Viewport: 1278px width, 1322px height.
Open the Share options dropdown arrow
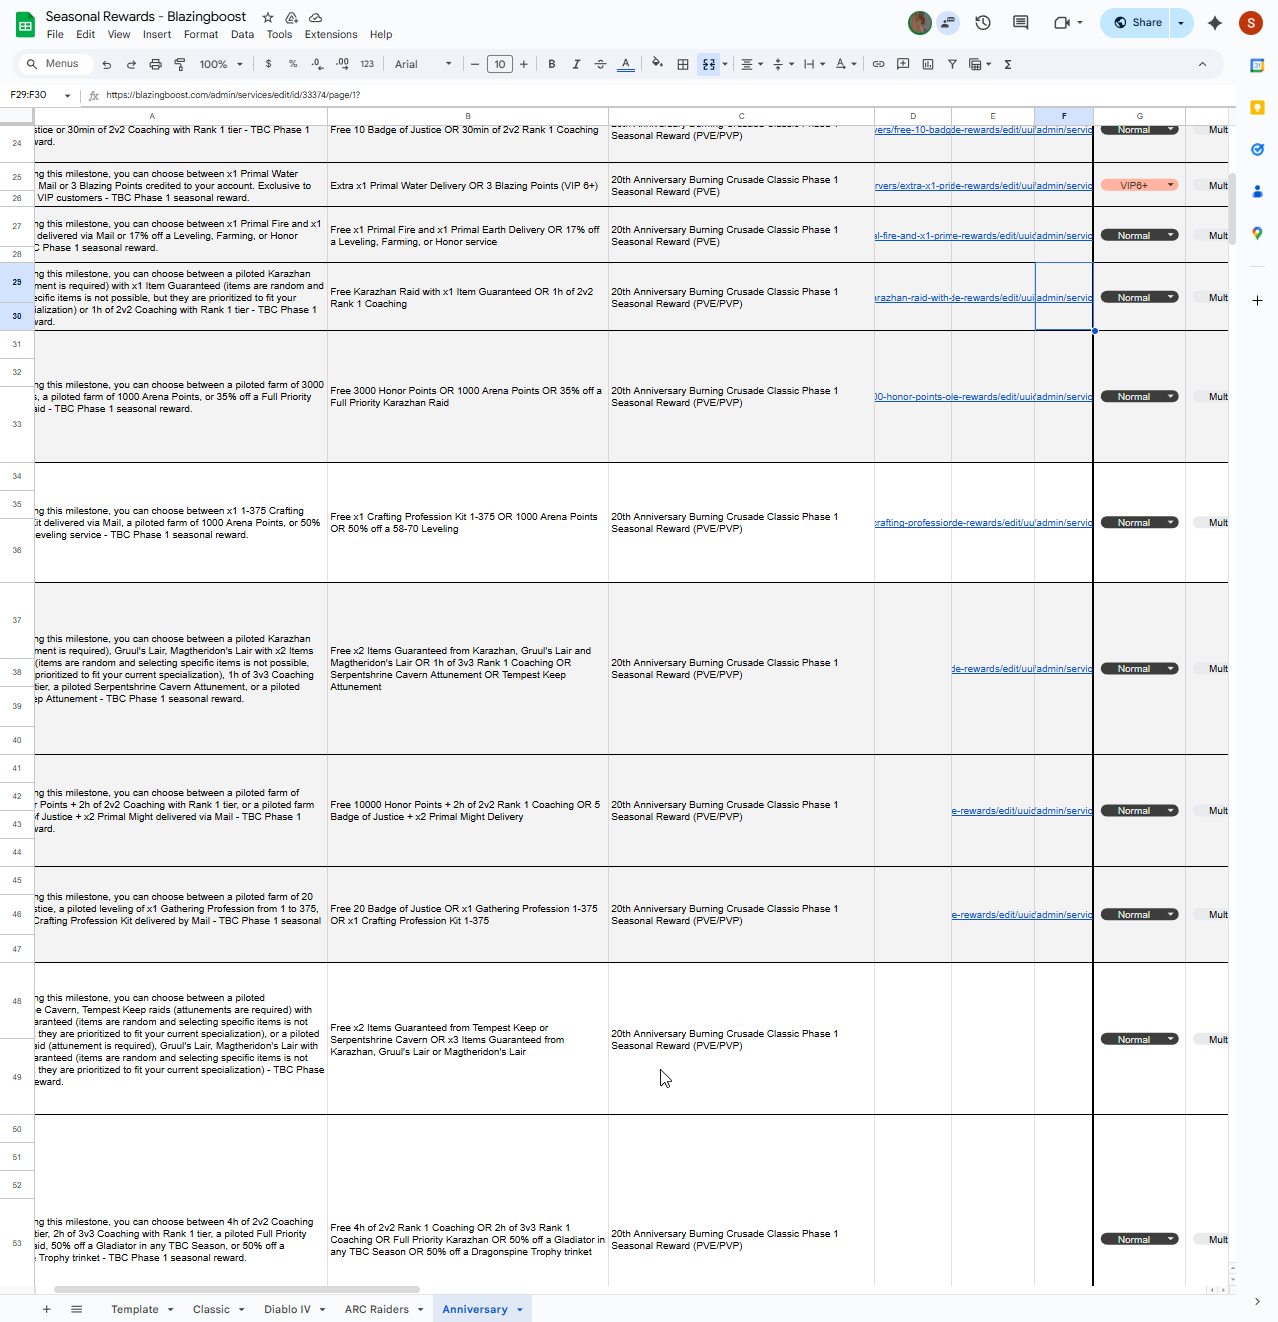coord(1181,22)
